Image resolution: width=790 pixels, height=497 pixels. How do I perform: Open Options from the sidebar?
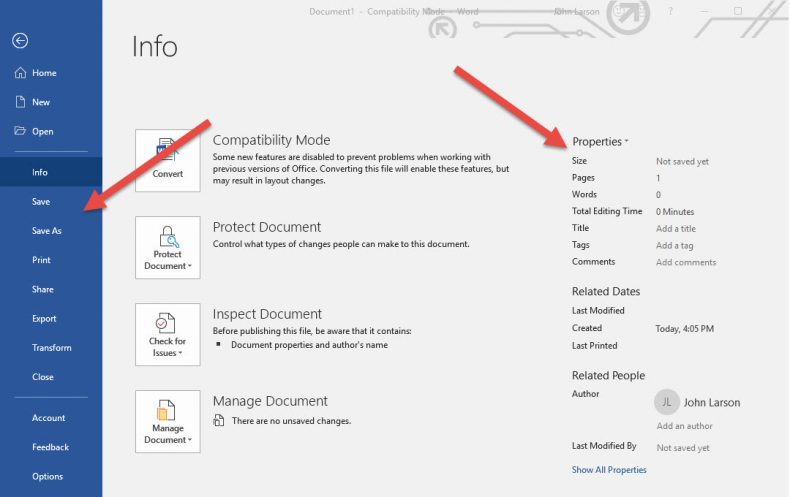tap(47, 476)
